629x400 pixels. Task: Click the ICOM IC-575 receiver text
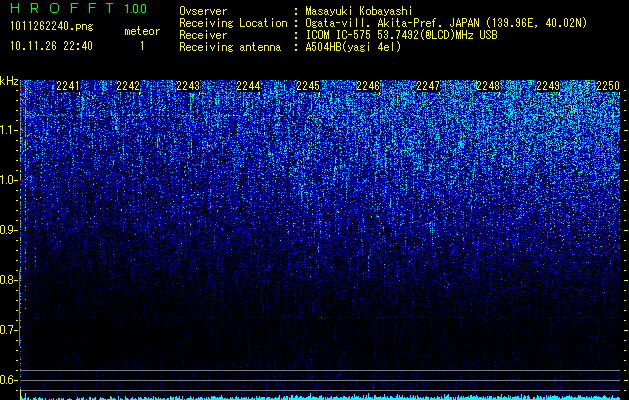pos(401,35)
